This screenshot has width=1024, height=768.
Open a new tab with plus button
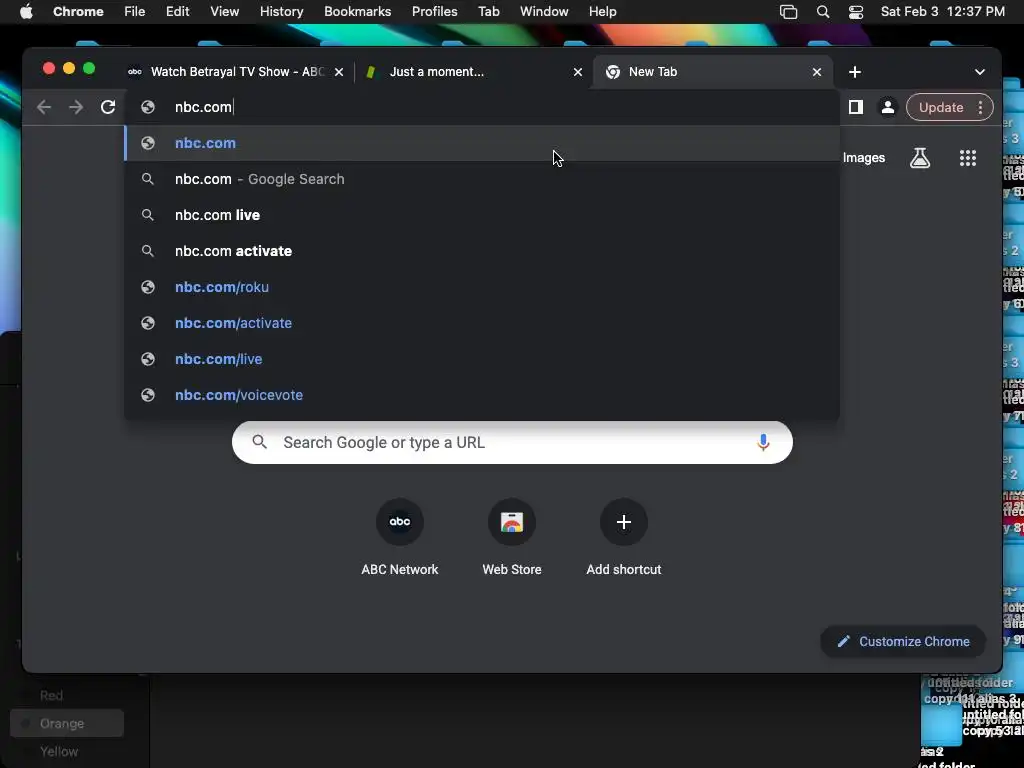[855, 72]
